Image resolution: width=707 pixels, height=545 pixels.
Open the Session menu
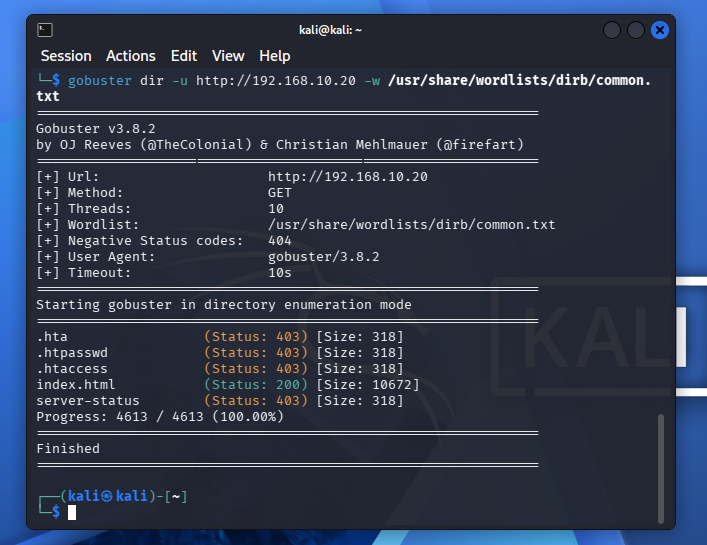click(66, 56)
